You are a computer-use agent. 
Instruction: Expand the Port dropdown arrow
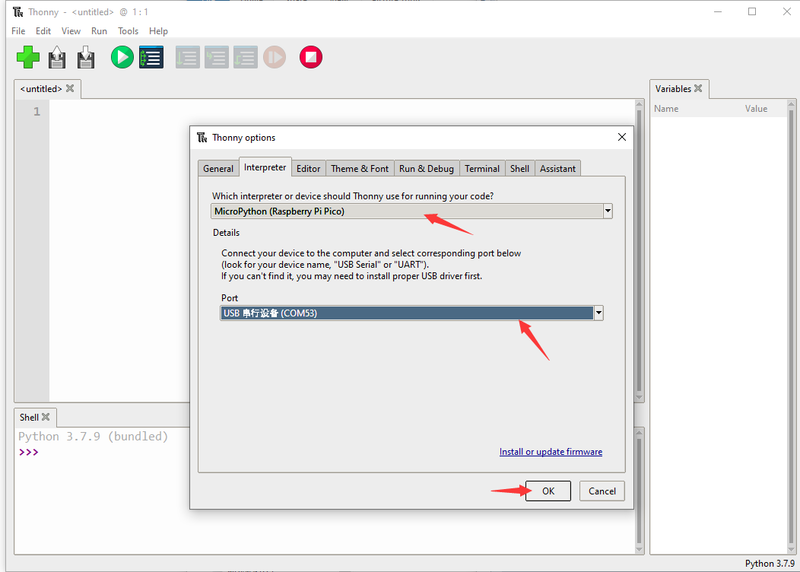point(598,313)
